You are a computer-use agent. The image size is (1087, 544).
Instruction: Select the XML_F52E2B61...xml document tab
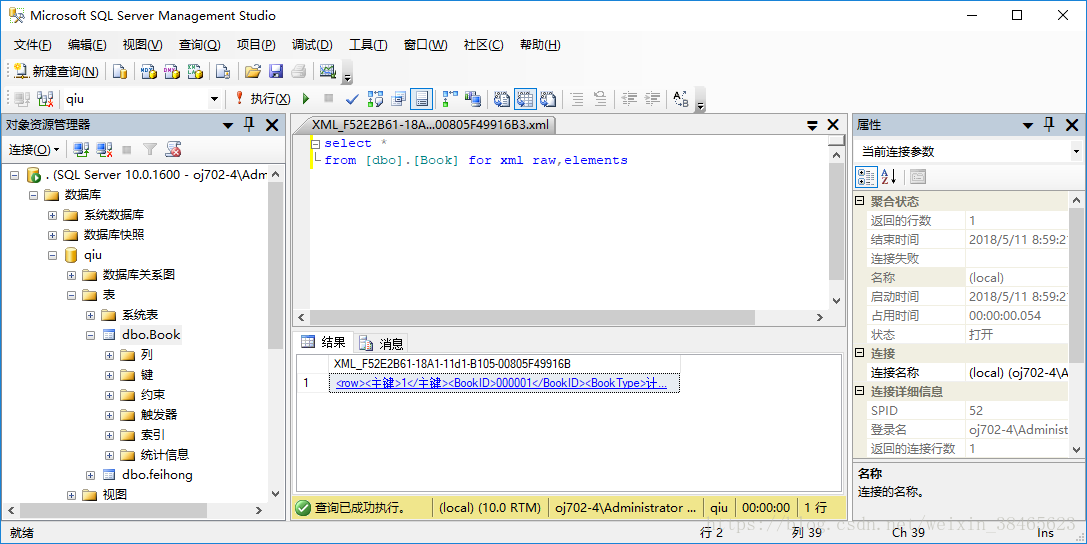[x=430, y=125]
